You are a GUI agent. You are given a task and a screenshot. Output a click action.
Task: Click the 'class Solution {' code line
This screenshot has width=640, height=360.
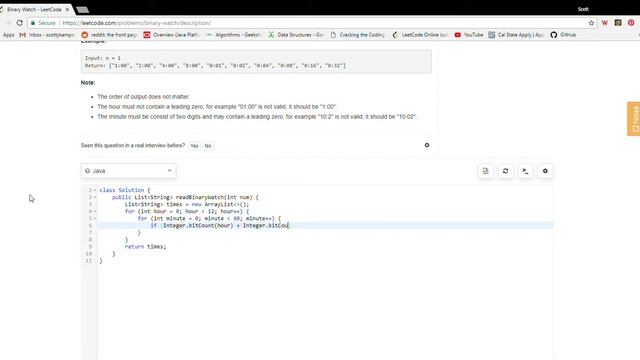tap(125, 190)
